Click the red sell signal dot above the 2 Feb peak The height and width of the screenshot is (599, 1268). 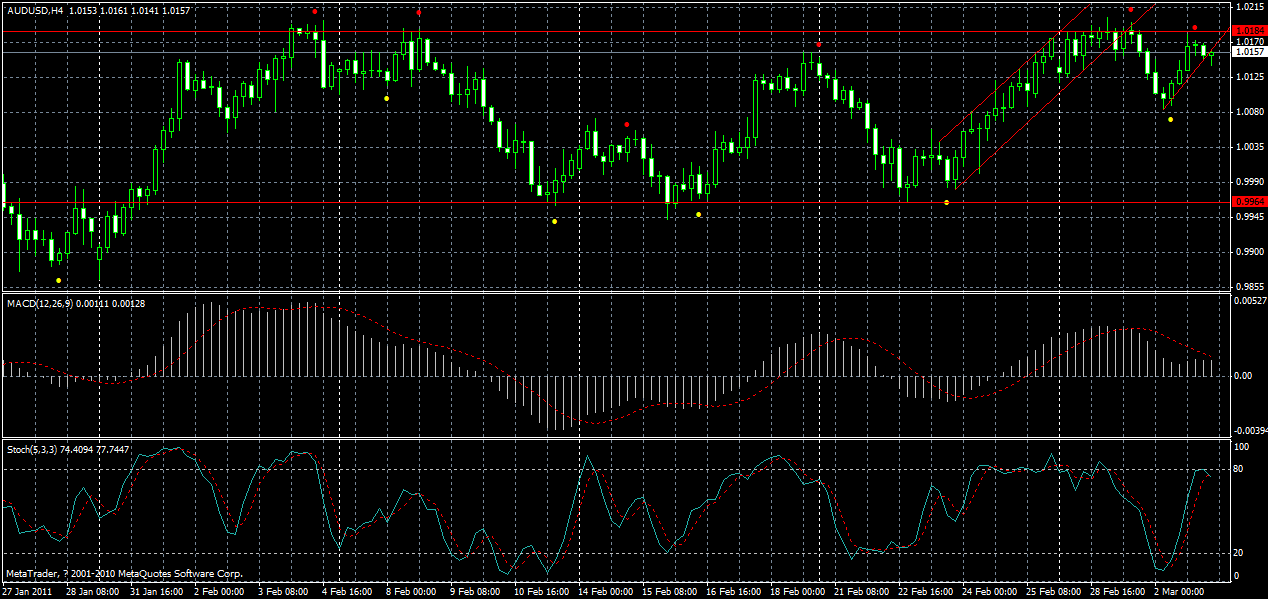pos(315,11)
